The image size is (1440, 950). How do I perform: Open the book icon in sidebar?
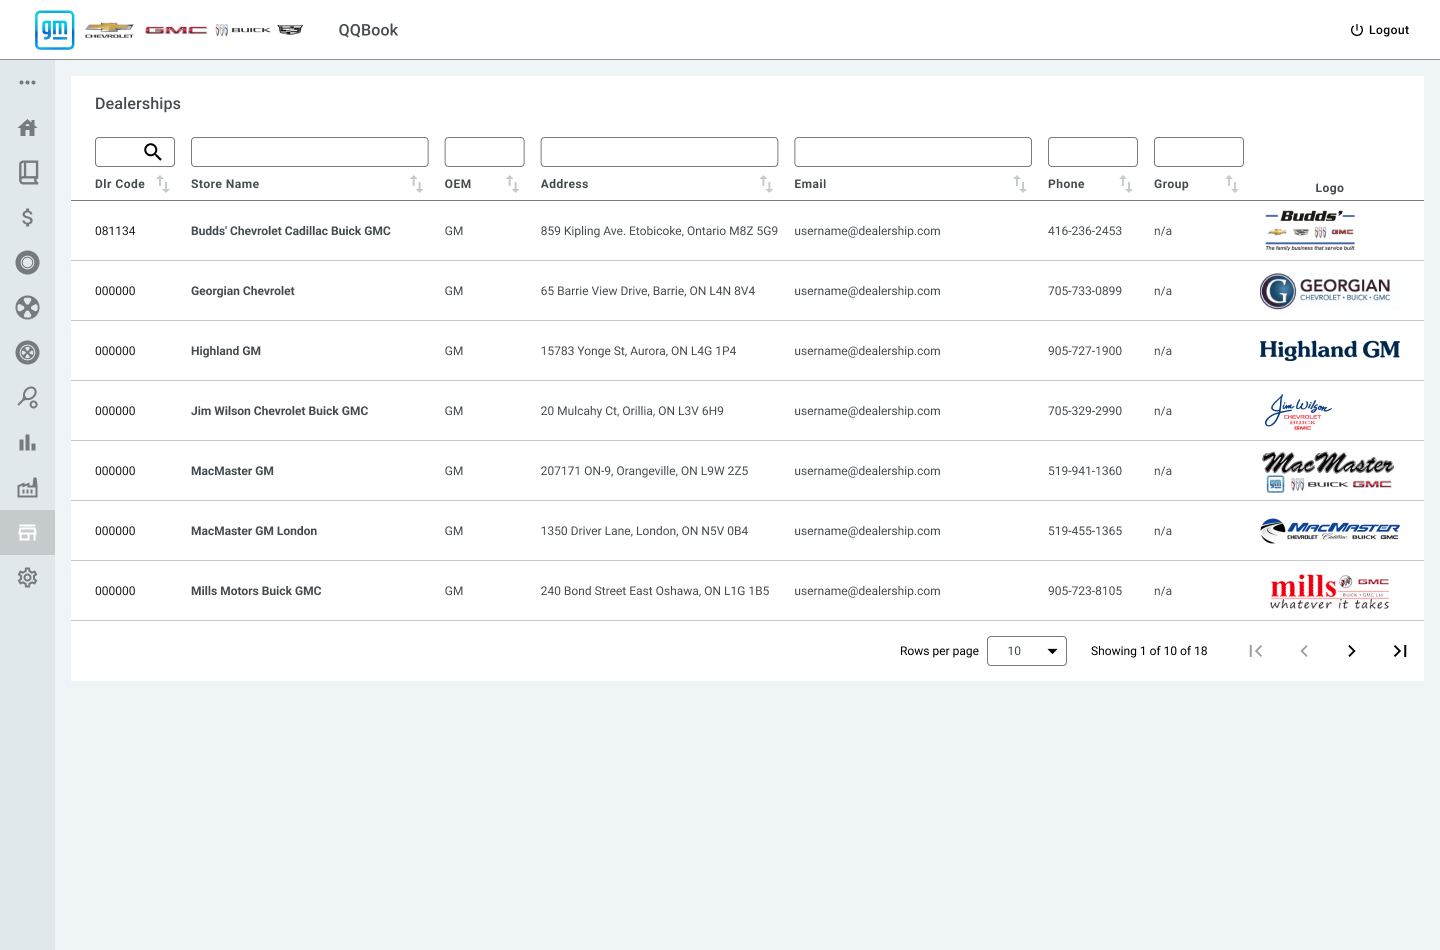click(x=28, y=172)
